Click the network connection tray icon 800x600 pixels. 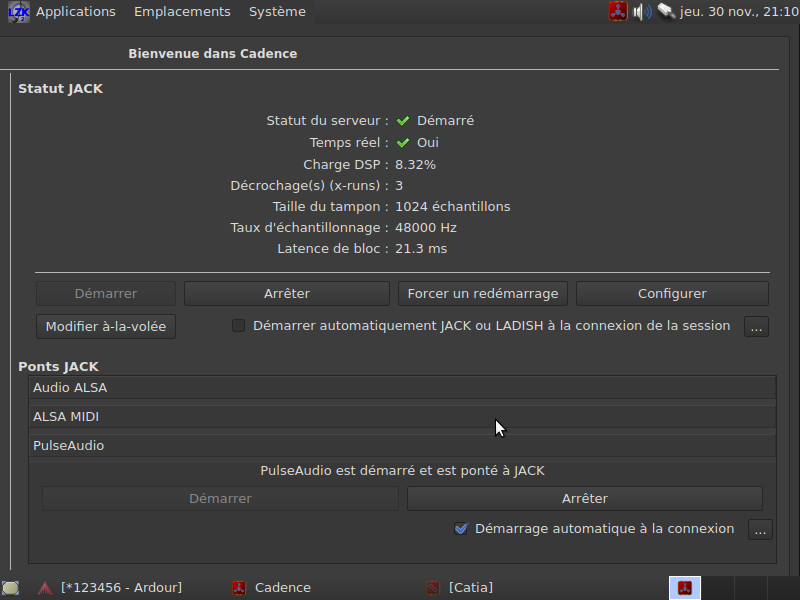click(x=666, y=11)
